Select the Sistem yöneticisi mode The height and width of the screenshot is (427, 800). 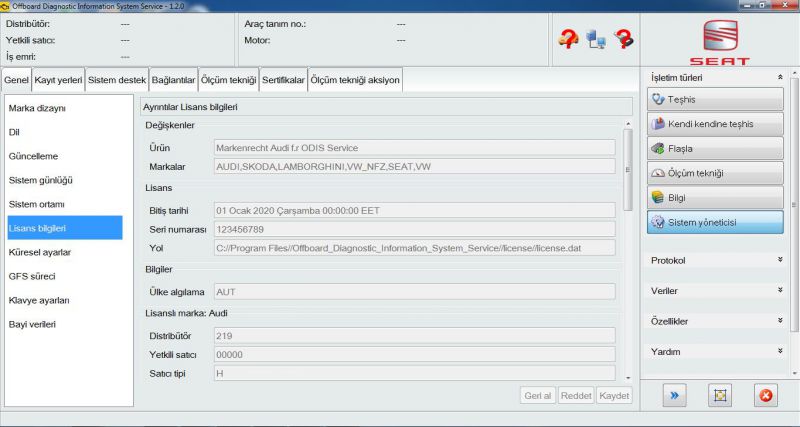715,222
